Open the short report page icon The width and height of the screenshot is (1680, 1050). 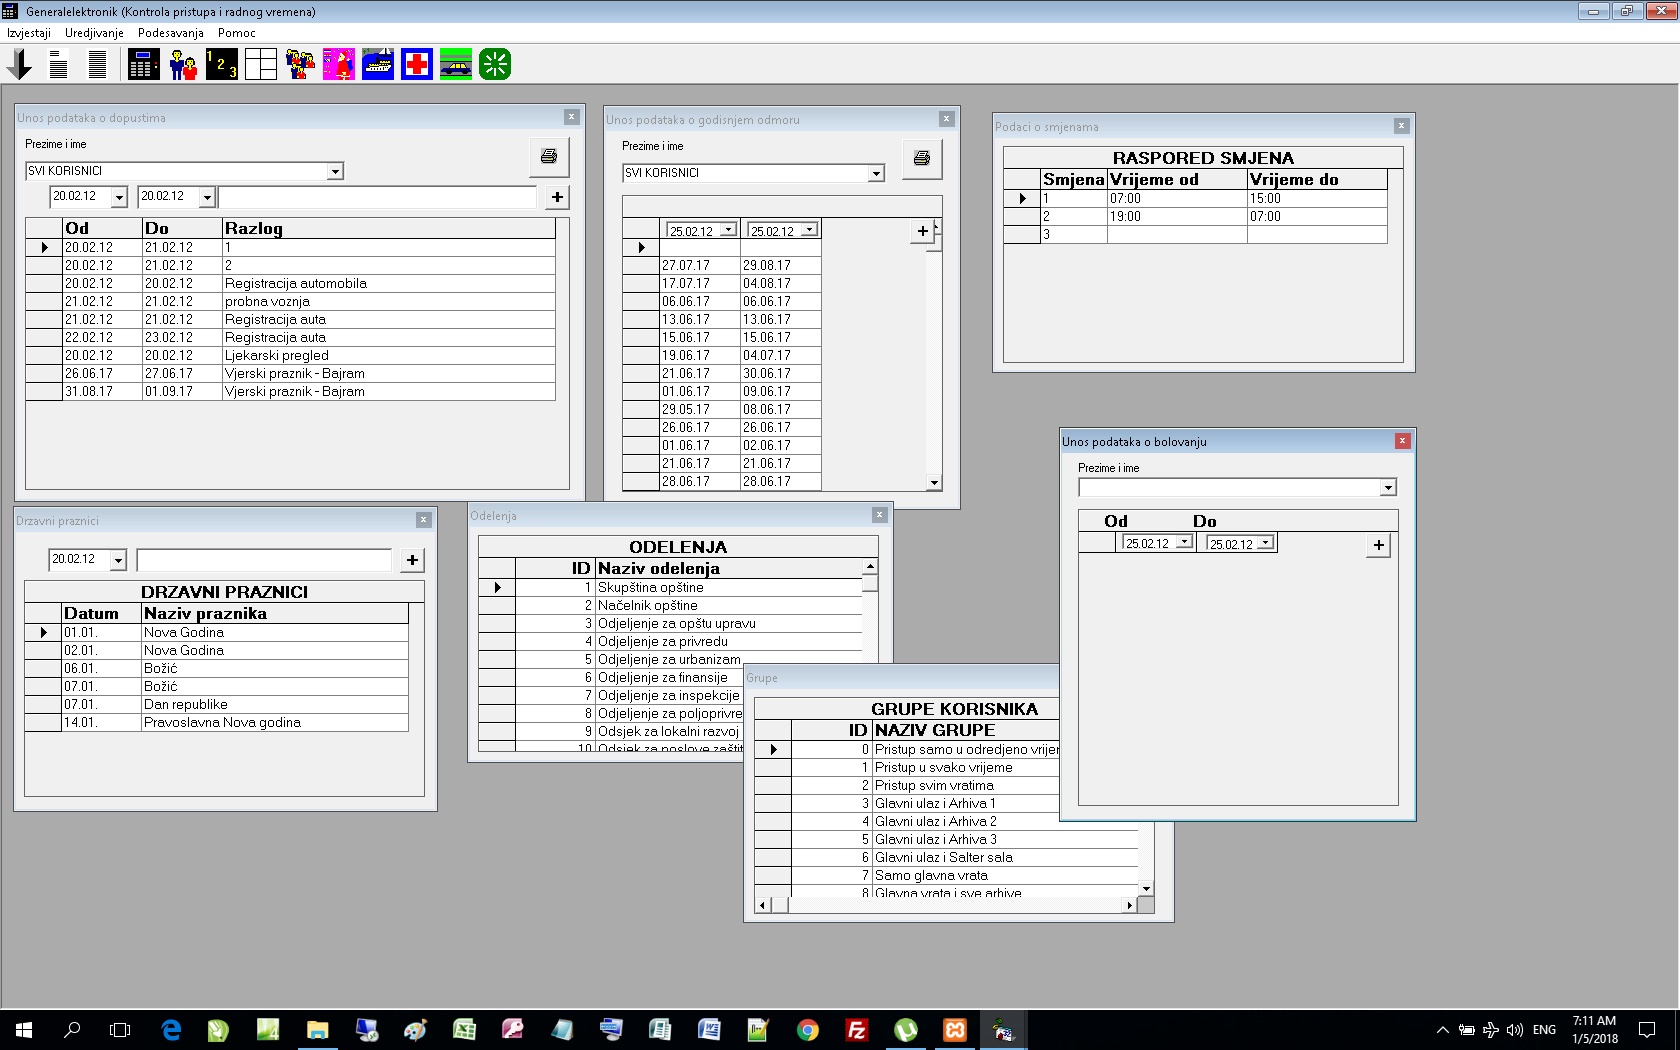59,65
